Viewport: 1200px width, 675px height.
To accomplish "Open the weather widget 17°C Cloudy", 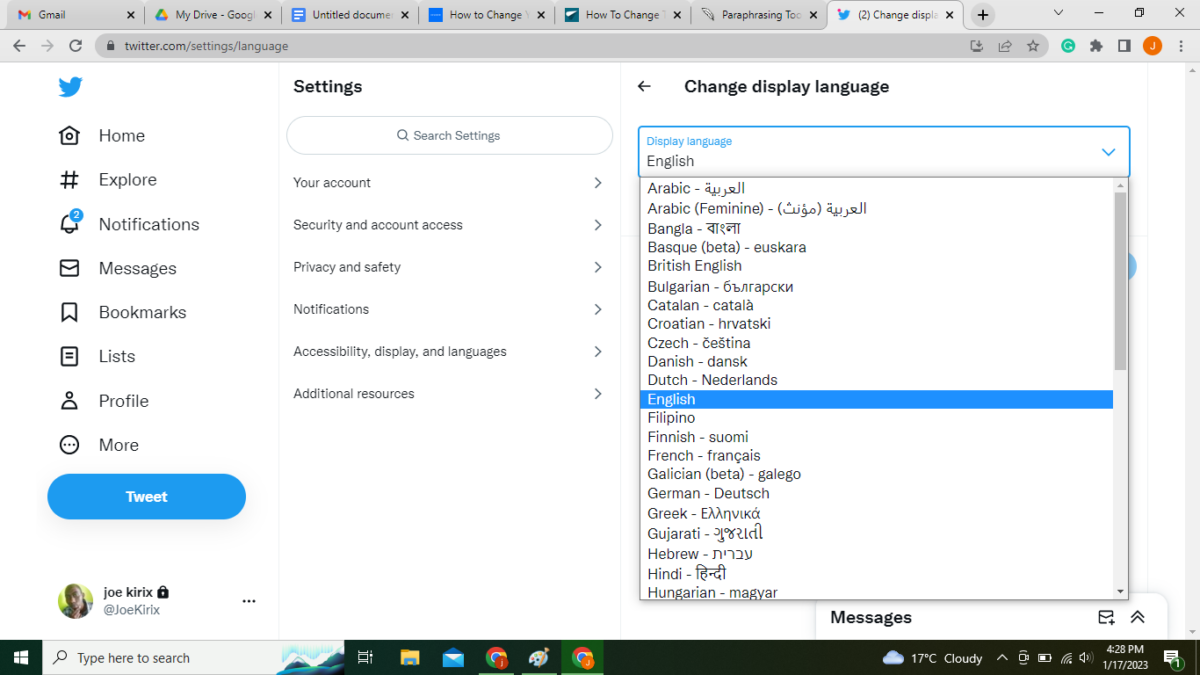I will [x=933, y=658].
